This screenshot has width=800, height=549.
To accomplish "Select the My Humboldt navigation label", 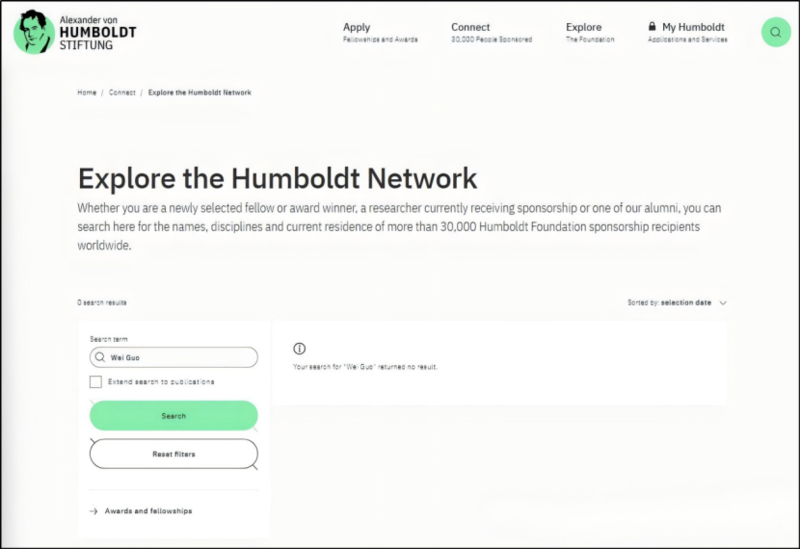I will pyautogui.click(x=693, y=27).
